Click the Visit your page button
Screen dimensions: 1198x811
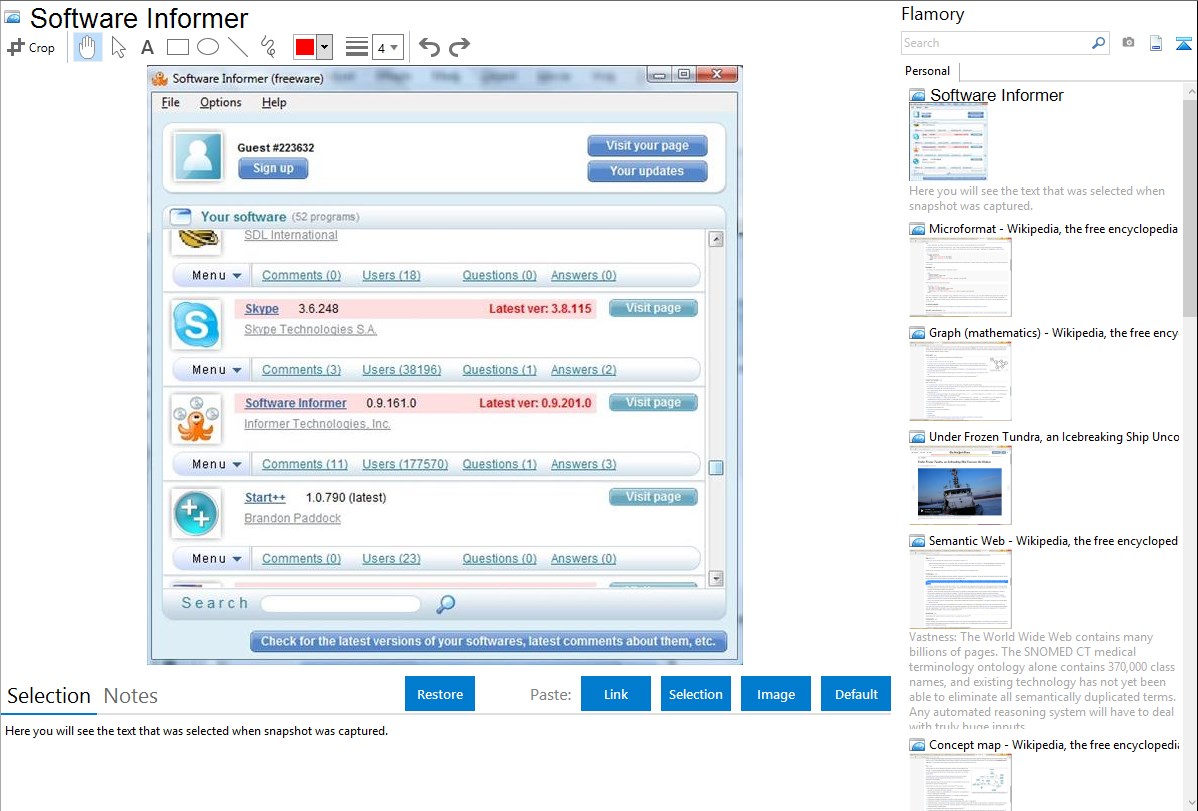[x=647, y=145]
